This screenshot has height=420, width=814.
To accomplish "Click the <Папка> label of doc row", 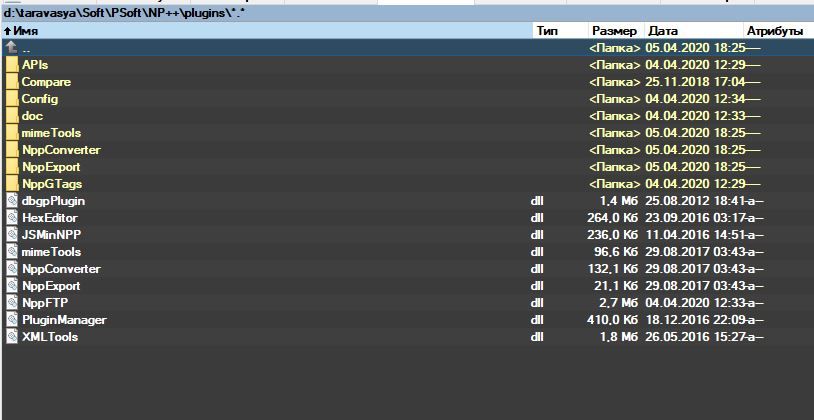I will [615, 116].
